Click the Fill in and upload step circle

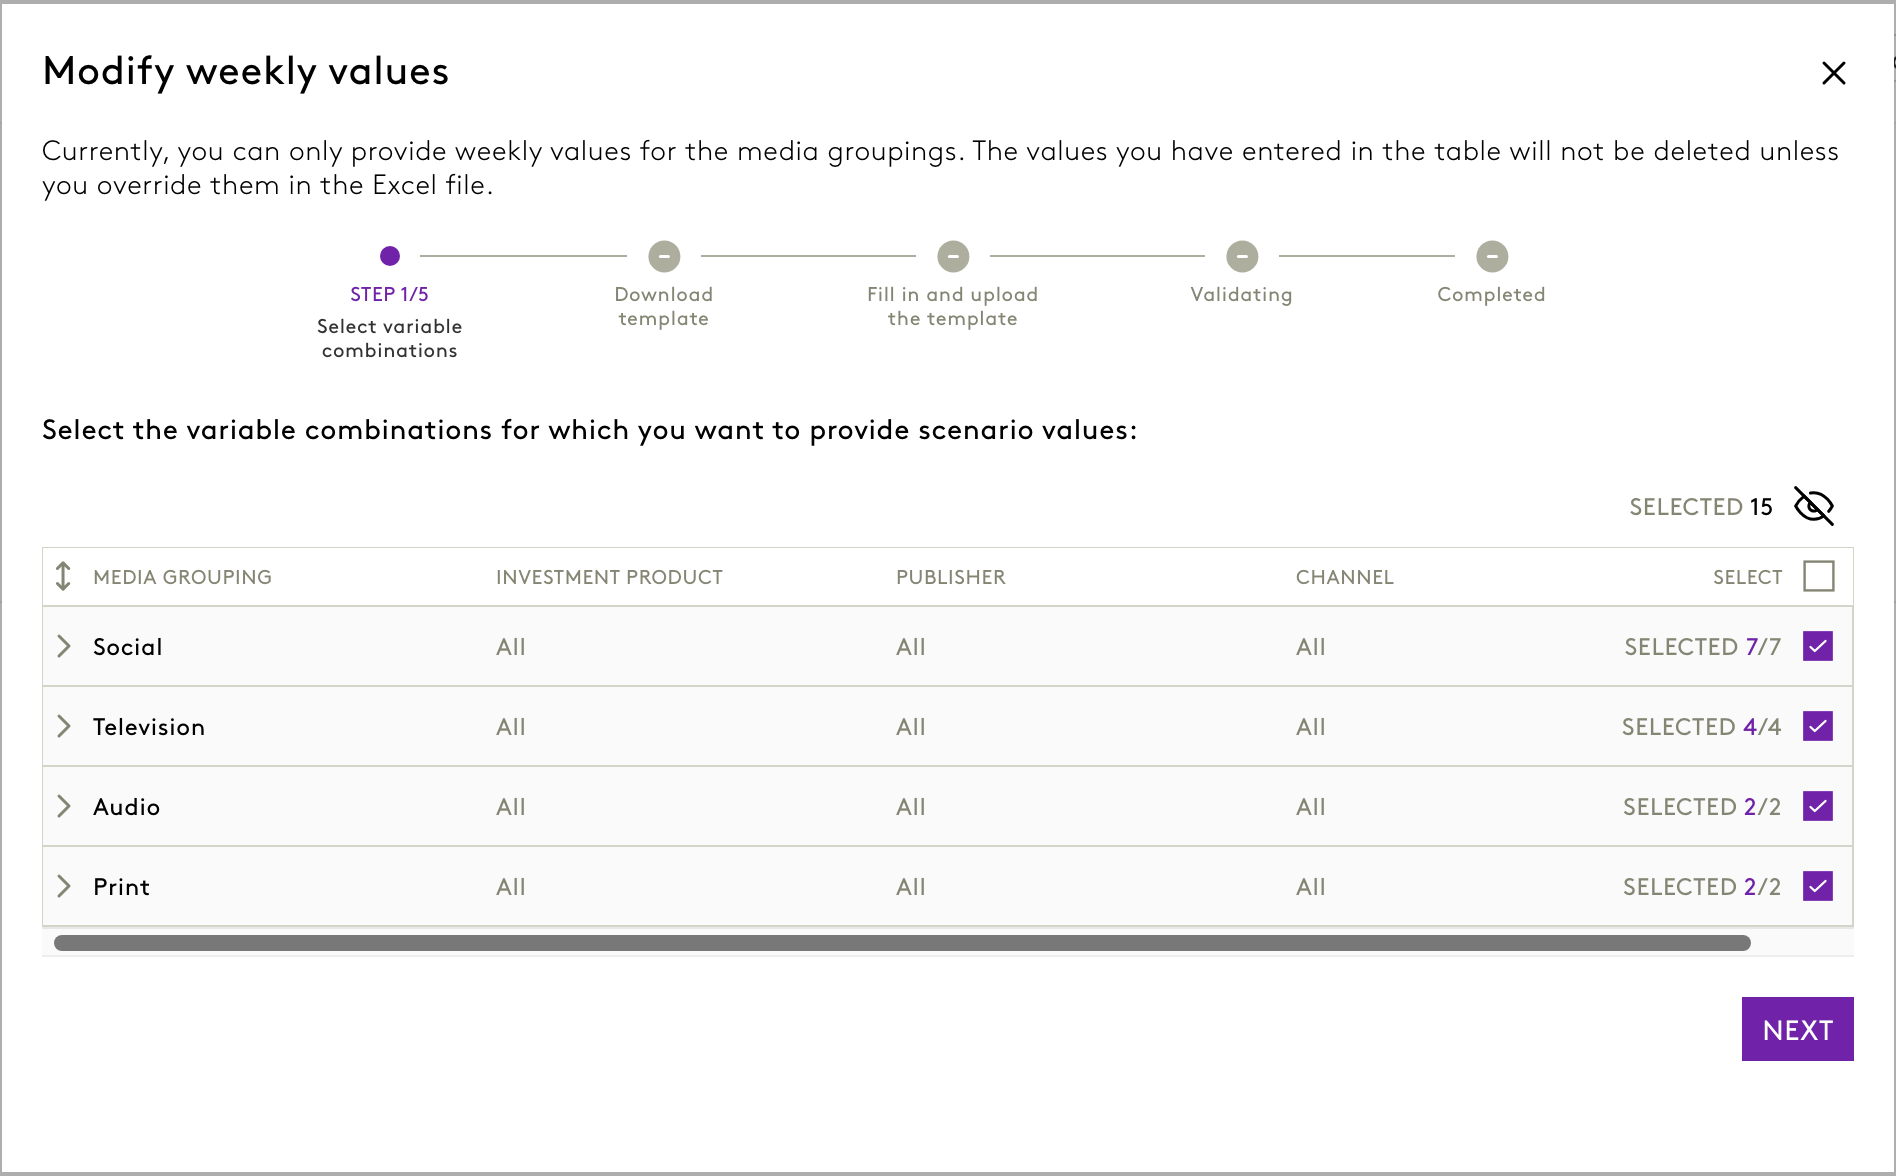point(953,256)
